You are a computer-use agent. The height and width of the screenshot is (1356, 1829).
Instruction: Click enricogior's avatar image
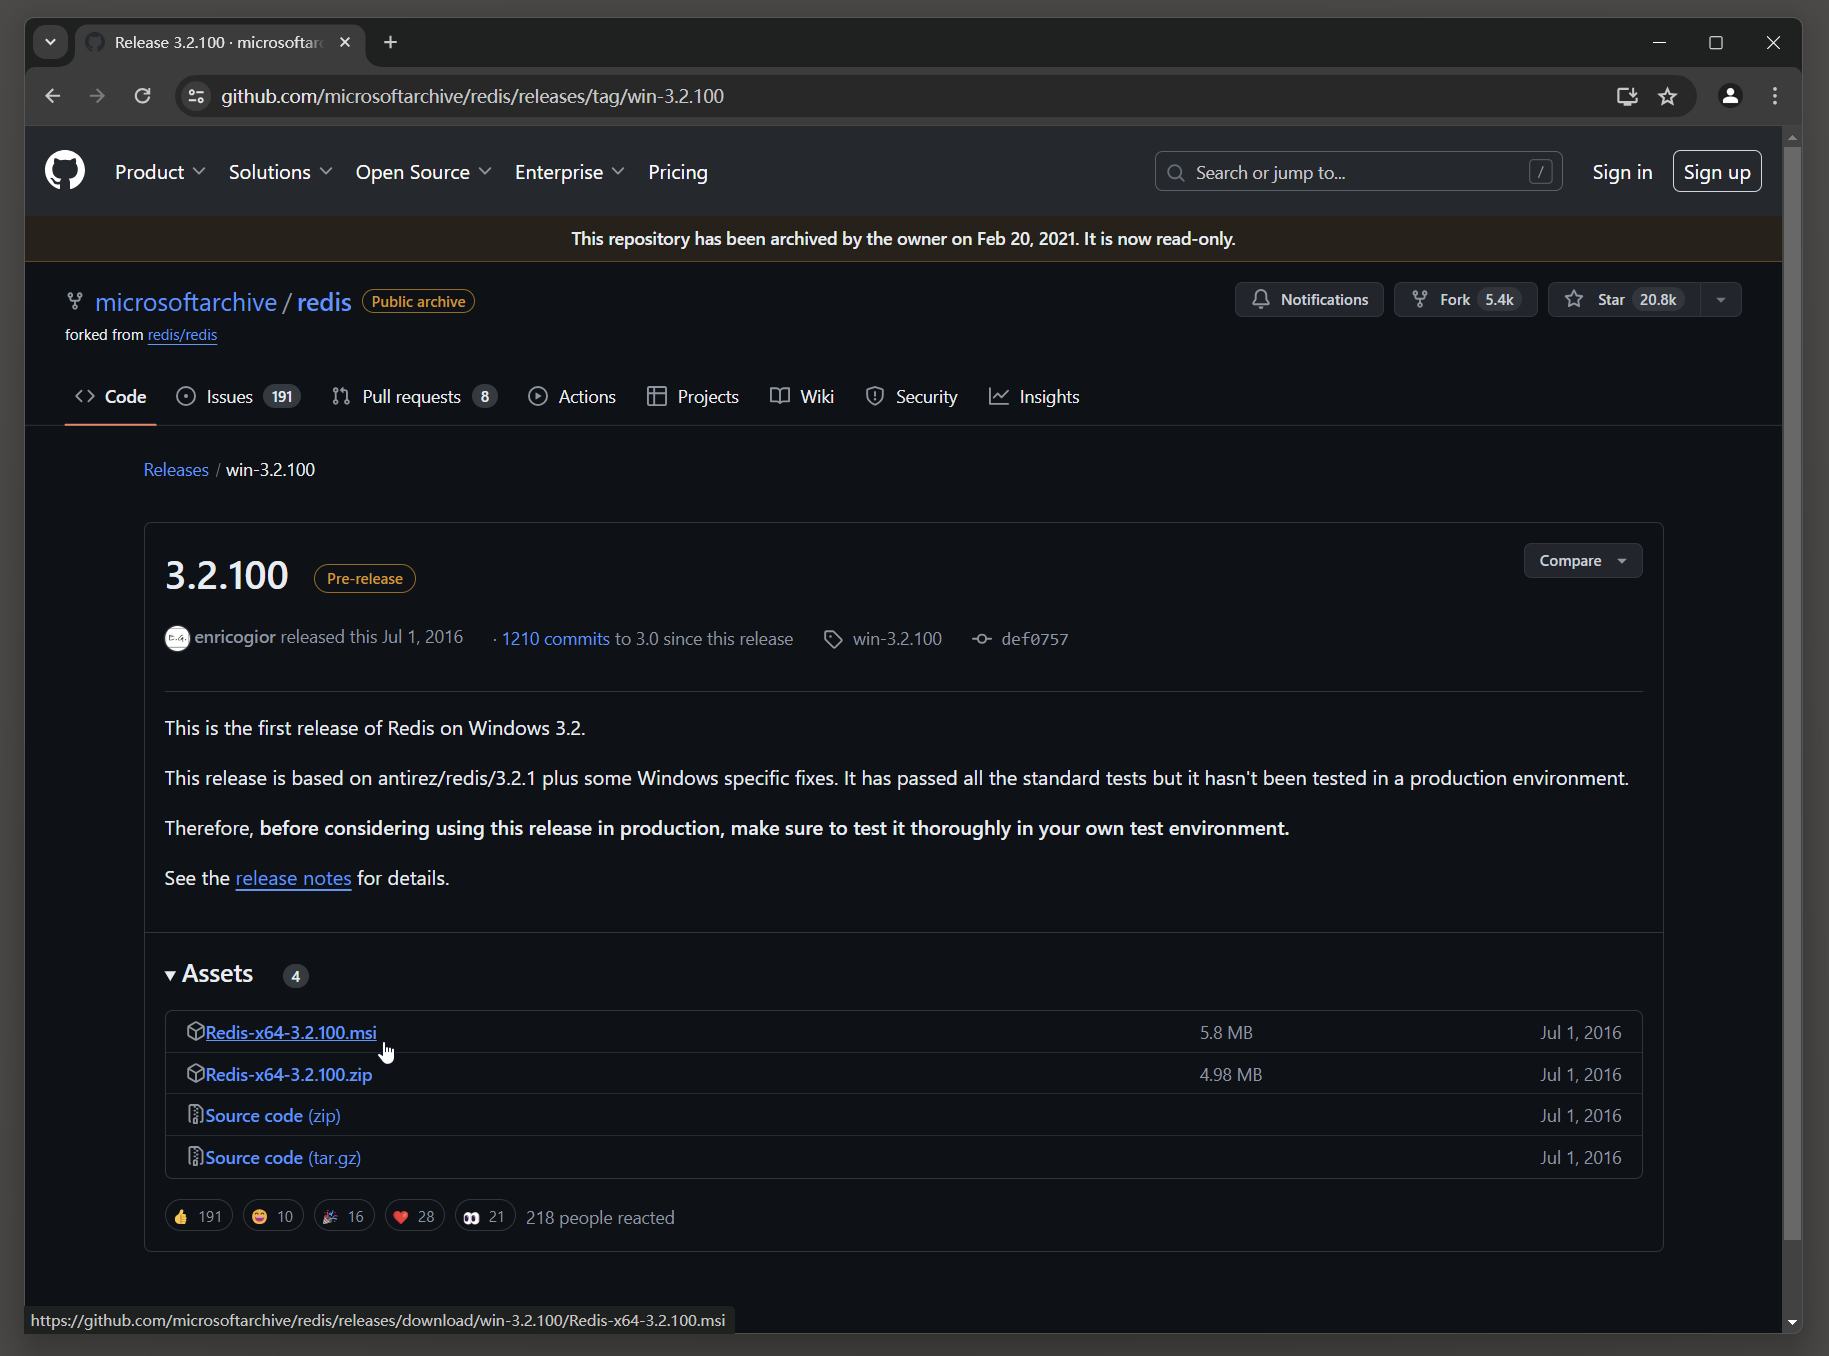coord(177,638)
